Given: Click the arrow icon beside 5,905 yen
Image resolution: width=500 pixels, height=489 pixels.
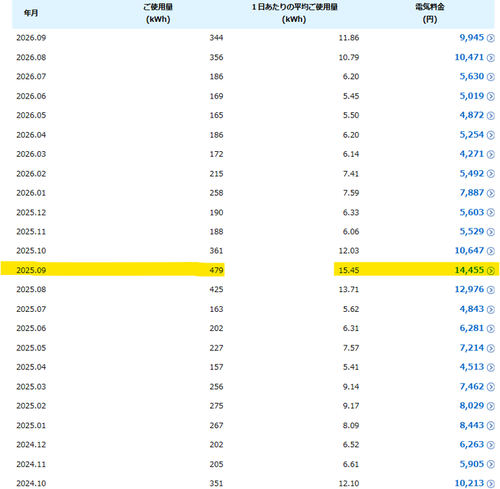Looking at the screenshot, I should (x=490, y=464).
